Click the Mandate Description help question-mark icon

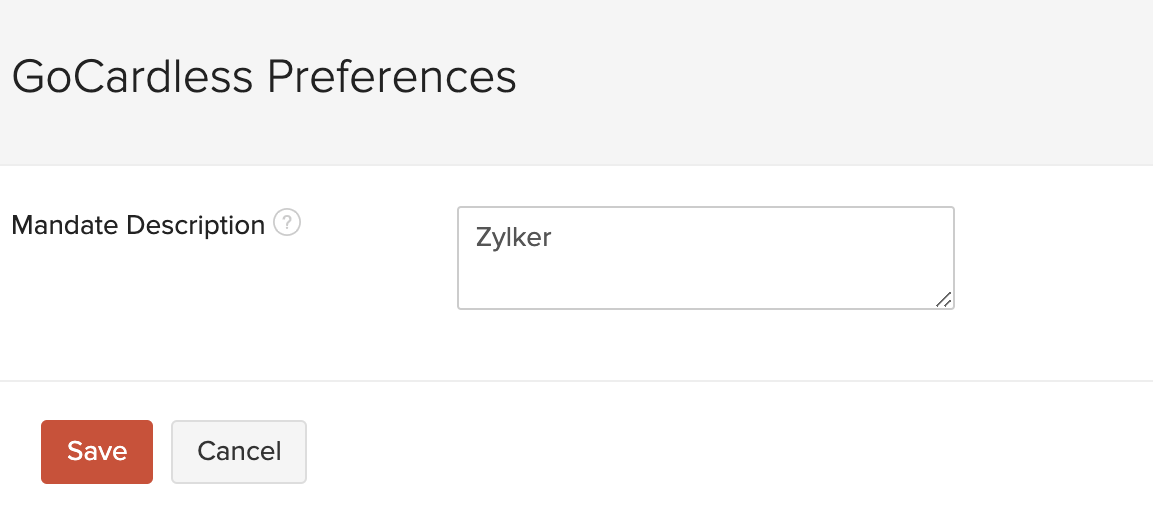(287, 222)
